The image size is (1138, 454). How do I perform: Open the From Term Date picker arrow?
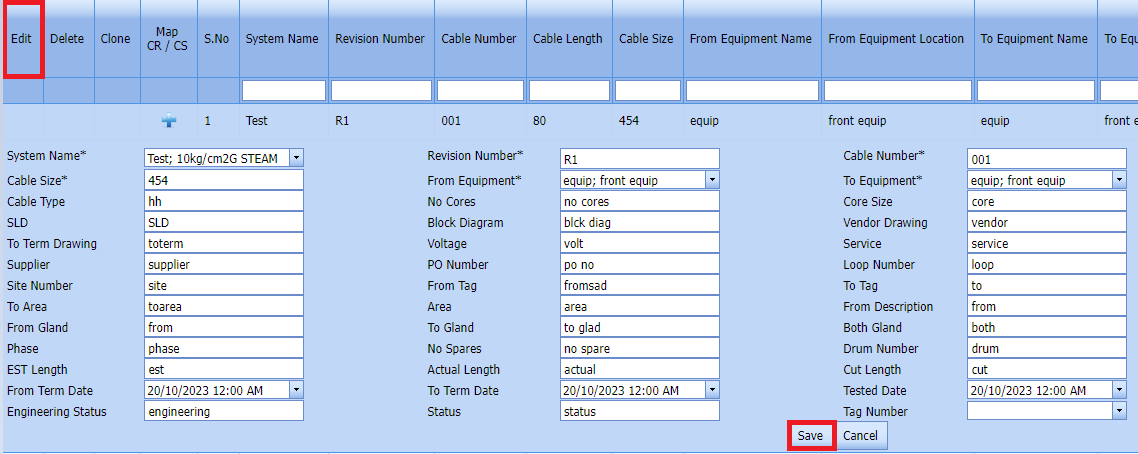tap(296, 390)
